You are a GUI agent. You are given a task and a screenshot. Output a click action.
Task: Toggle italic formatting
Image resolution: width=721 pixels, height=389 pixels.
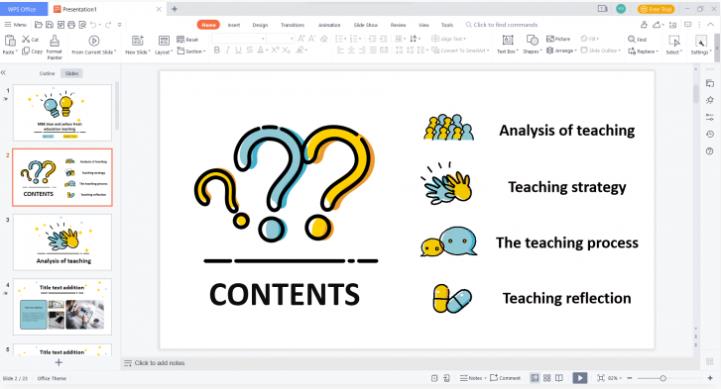[x=228, y=50]
